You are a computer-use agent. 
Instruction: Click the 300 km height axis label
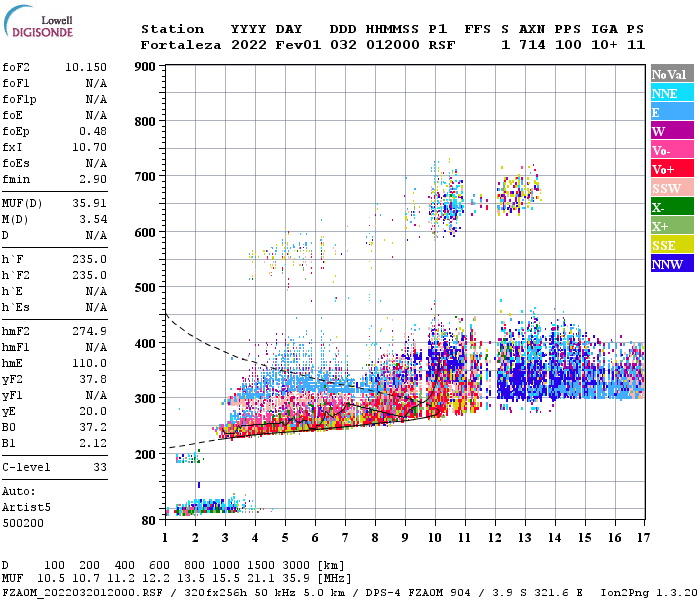[x=145, y=399]
